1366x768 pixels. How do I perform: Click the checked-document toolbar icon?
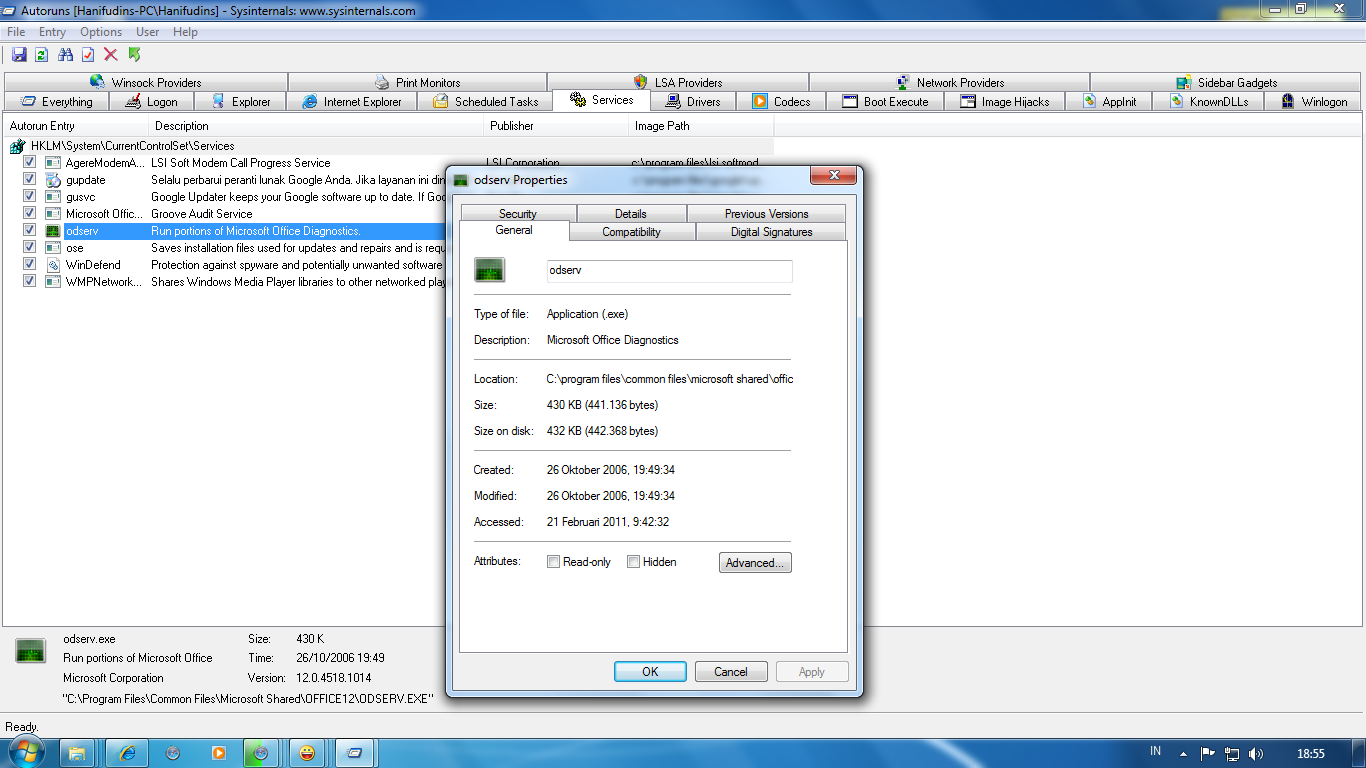coord(88,54)
